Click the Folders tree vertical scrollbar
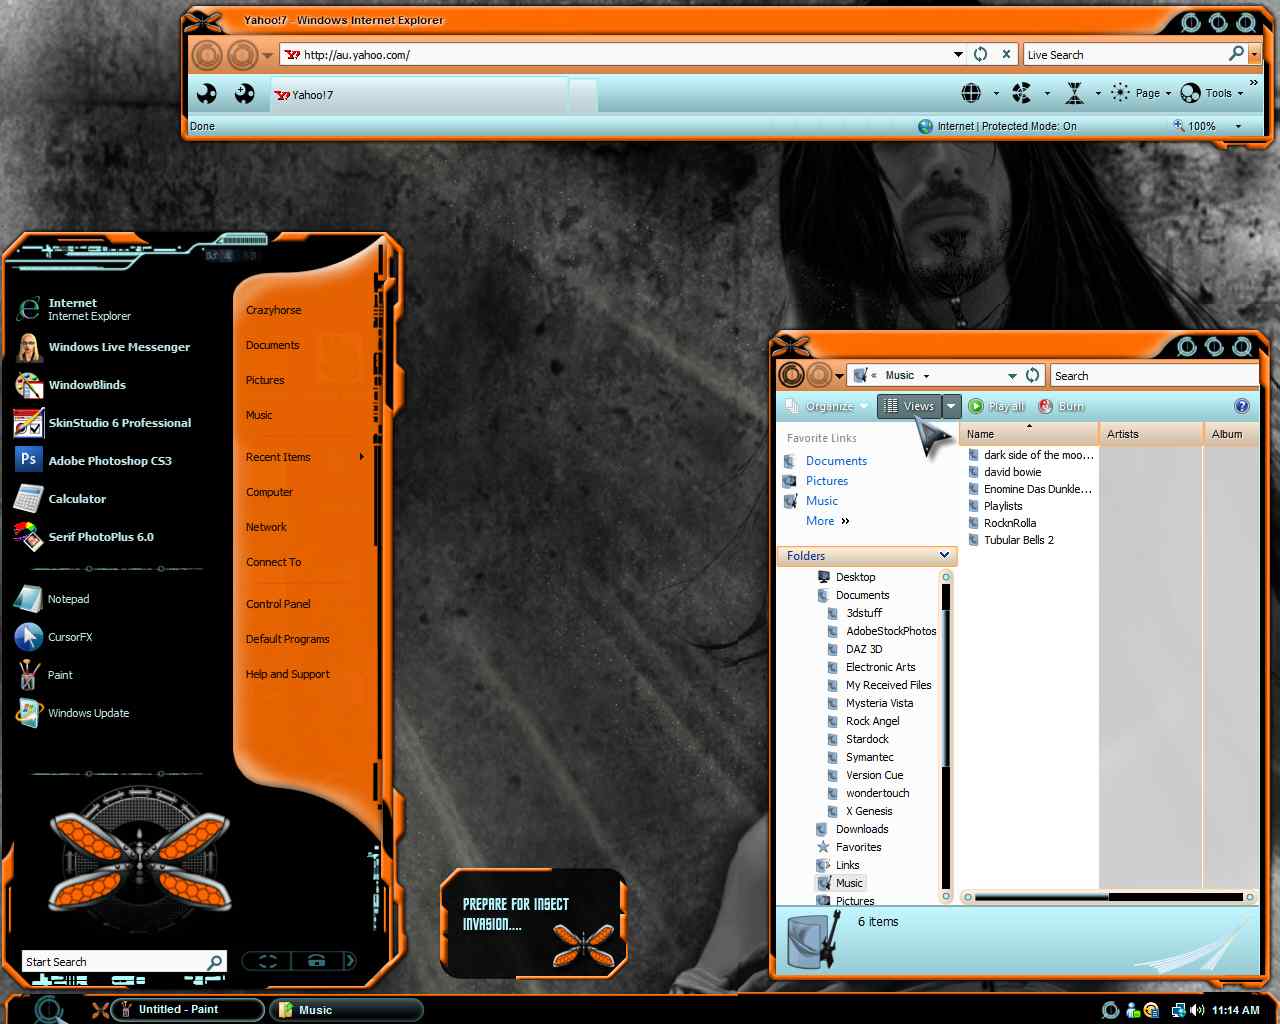Image resolution: width=1280 pixels, height=1024 pixels. click(x=946, y=737)
